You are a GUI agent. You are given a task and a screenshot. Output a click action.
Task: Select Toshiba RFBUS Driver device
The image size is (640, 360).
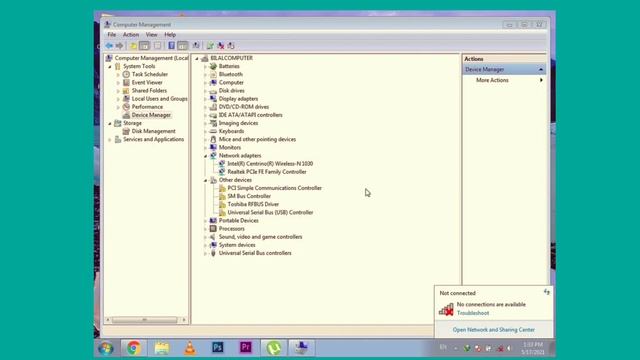pos(253,204)
